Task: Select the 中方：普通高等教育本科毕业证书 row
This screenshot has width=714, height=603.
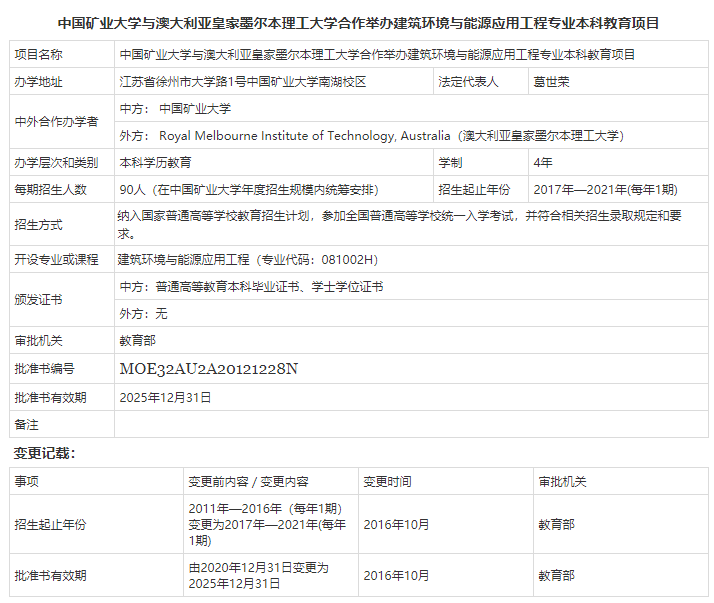Action: click(x=411, y=286)
